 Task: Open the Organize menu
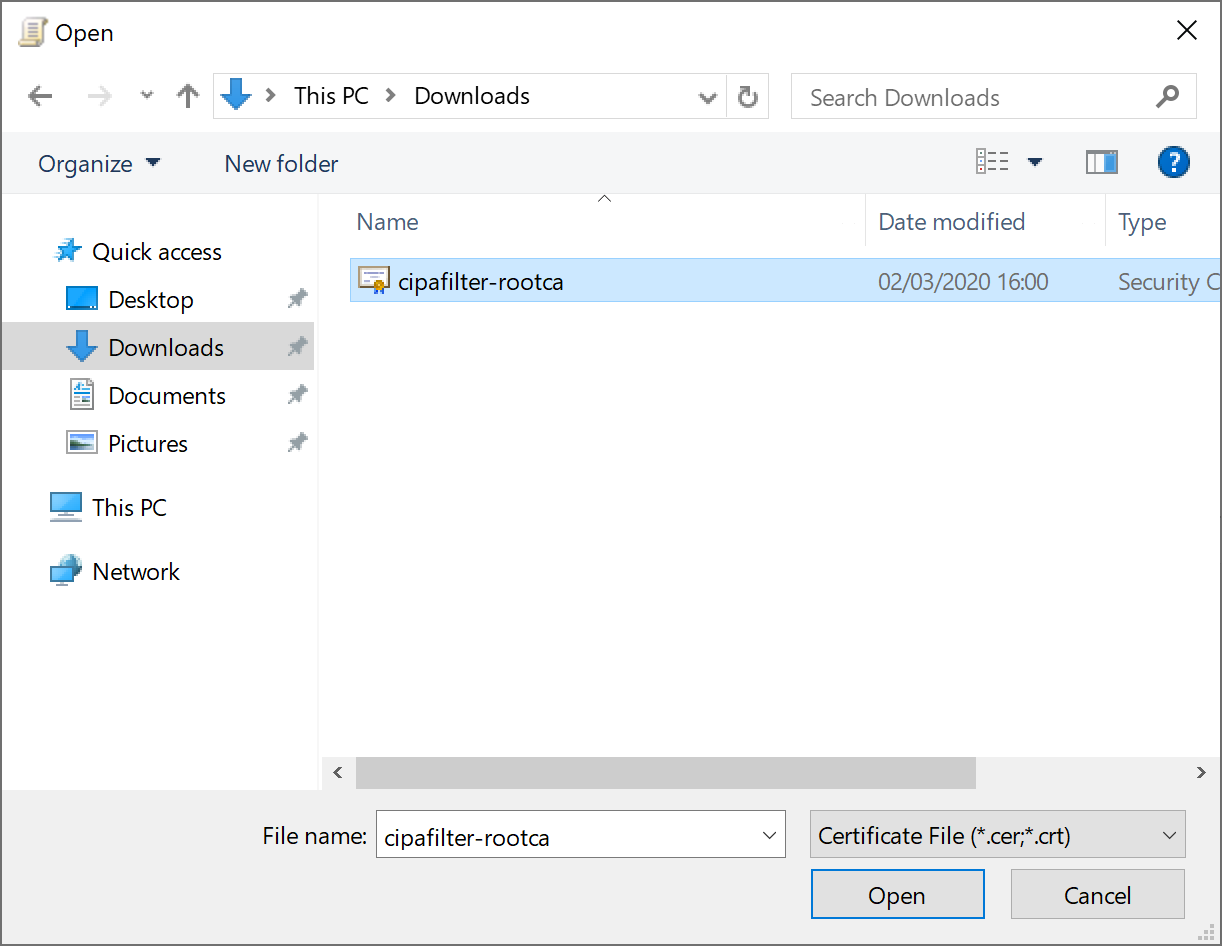pyautogui.click(x=98, y=164)
